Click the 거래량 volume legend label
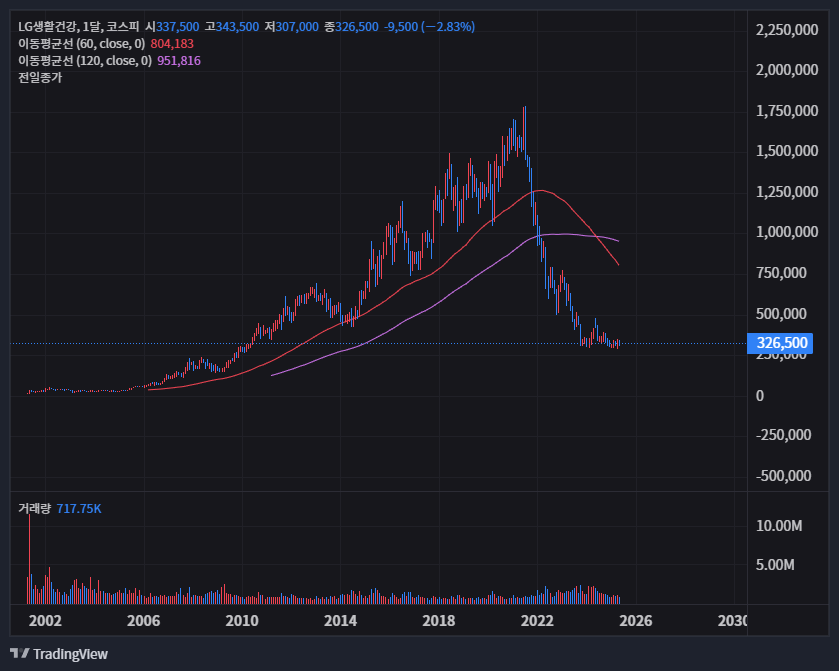The image size is (839, 671). (x=34, y=508)
